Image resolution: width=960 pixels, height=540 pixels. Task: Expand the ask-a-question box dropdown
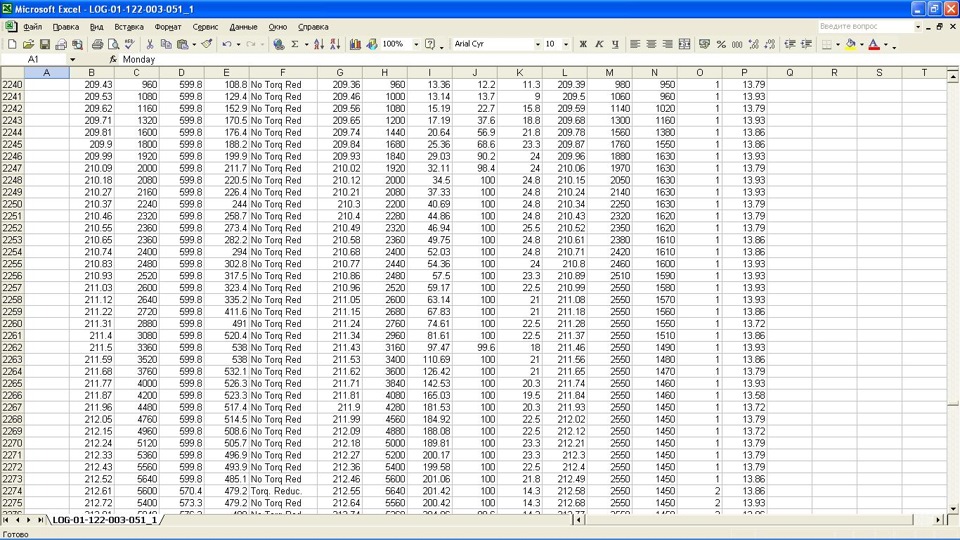pos(918,26)
